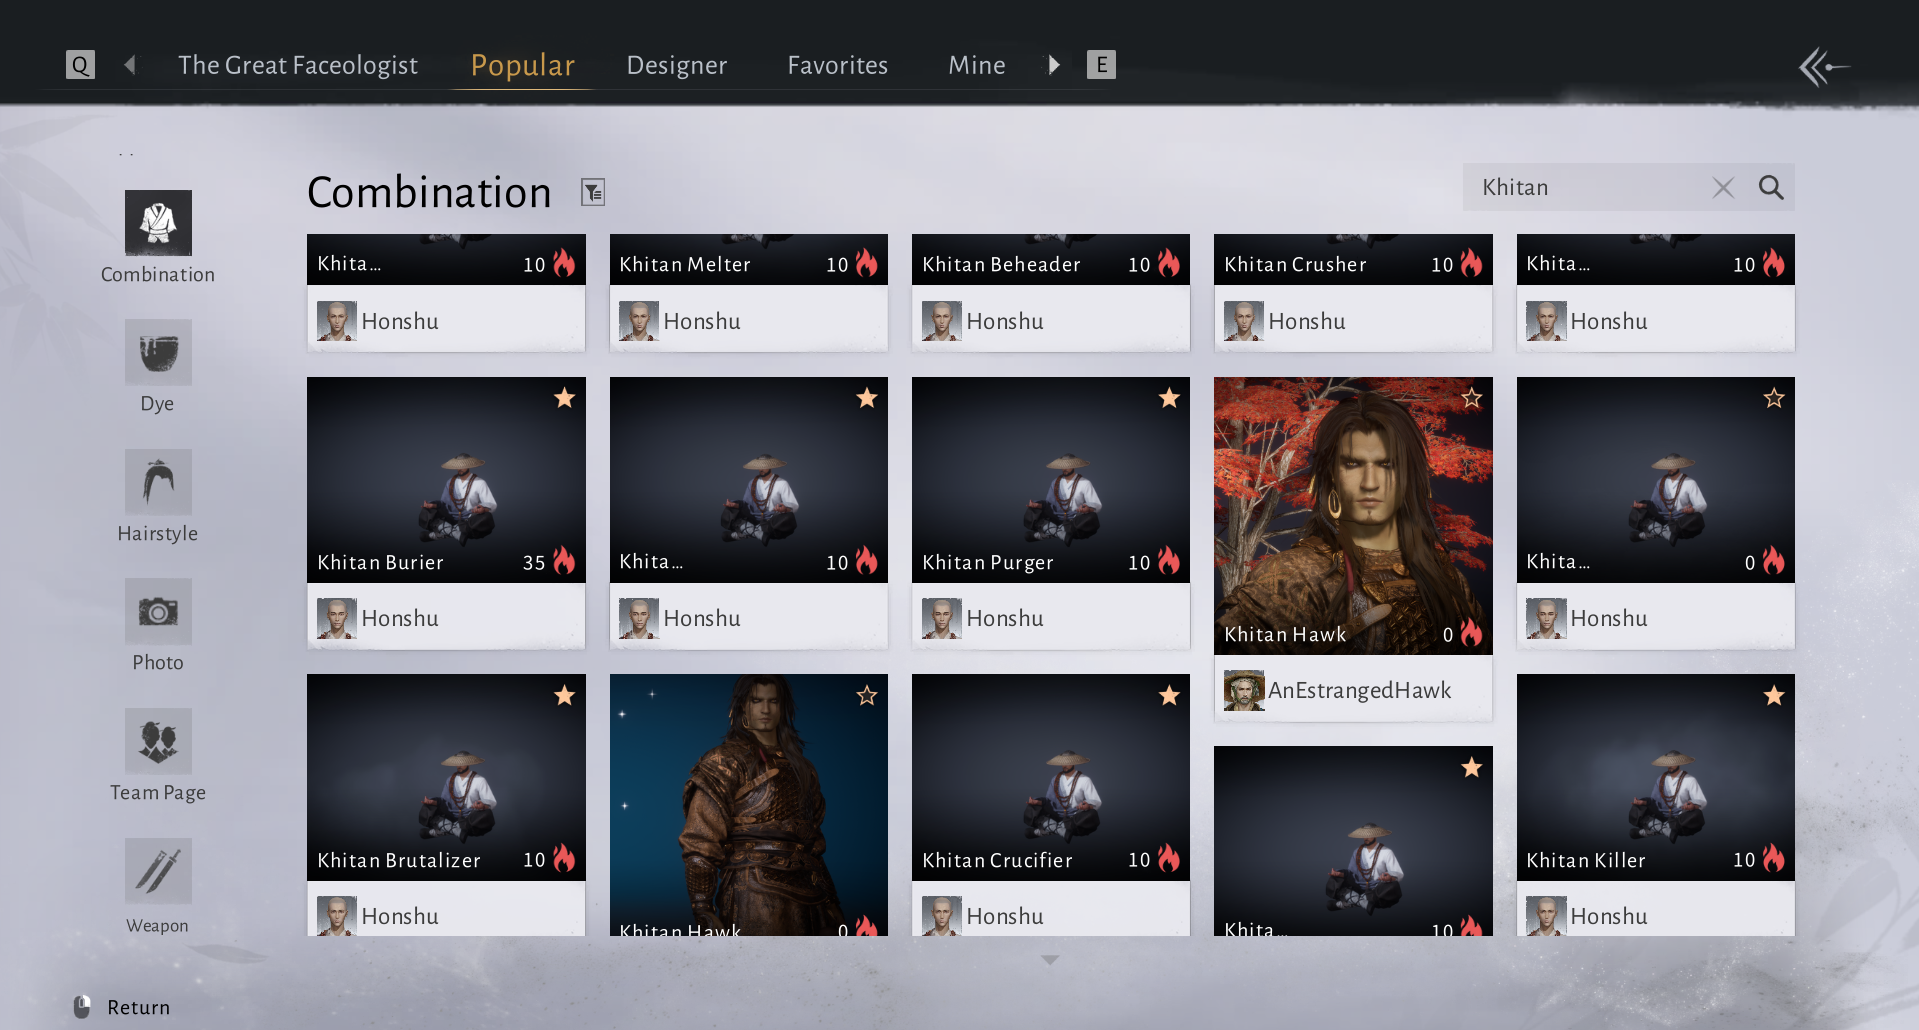Open the Favorites tab
This screenshot has width=1919, height=1030.
838,65
